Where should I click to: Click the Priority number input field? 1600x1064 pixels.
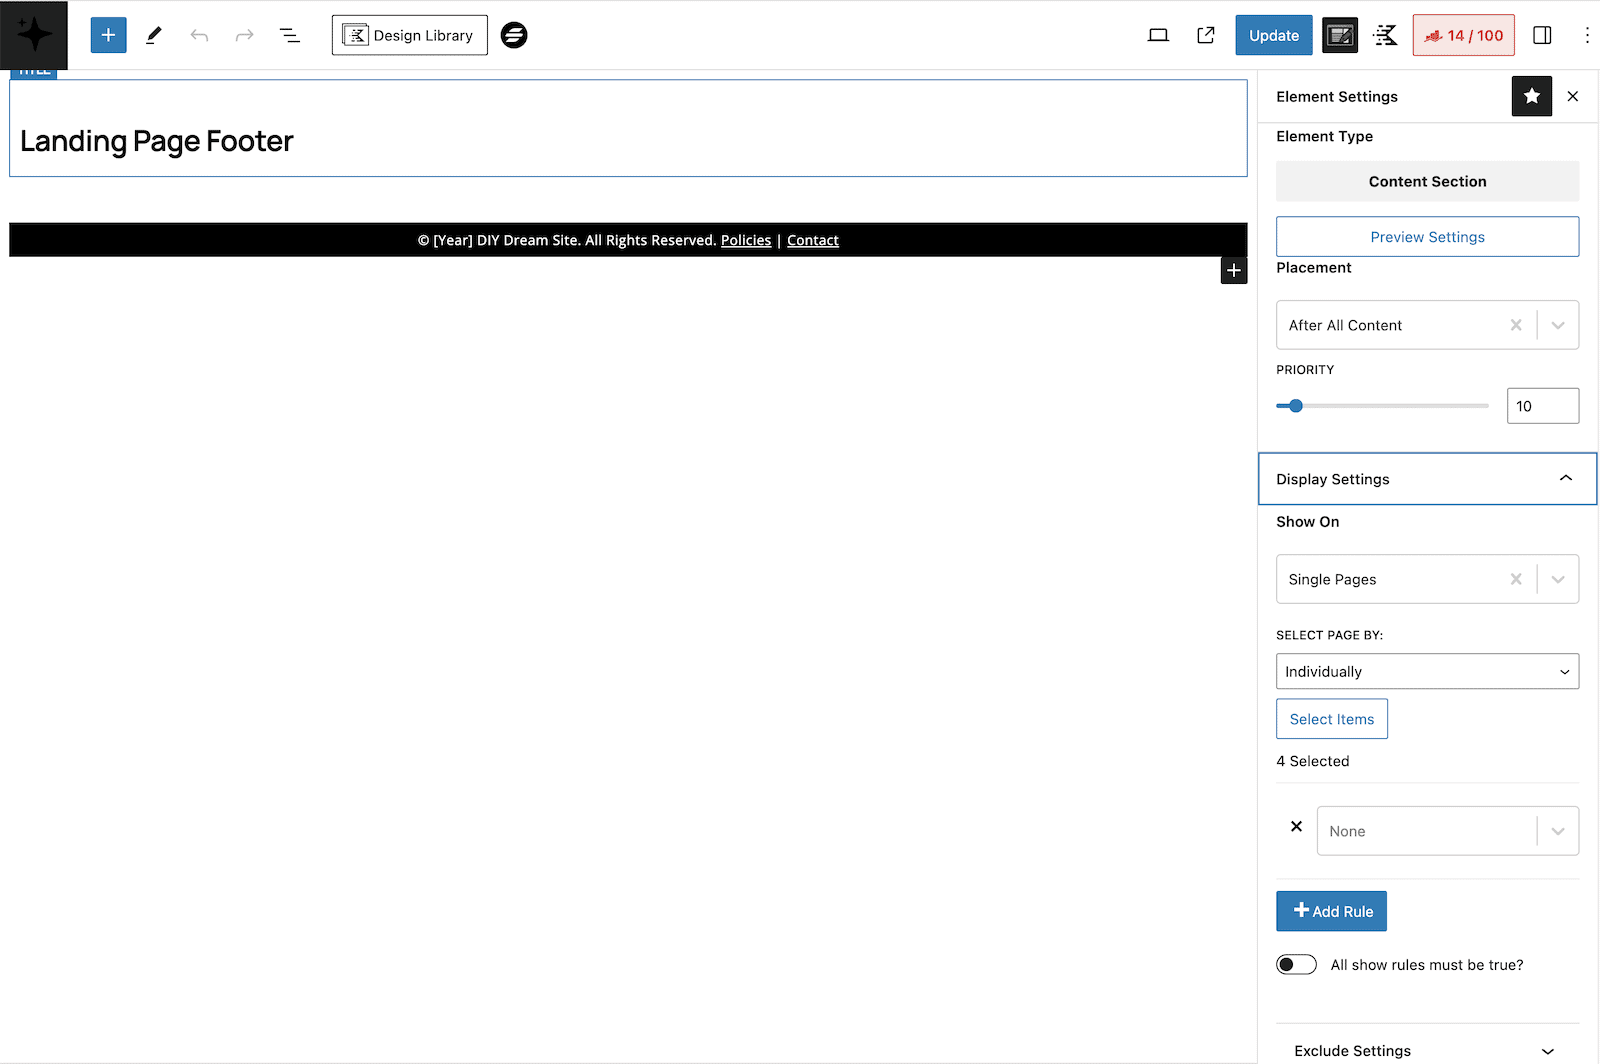click(1542, 406)
